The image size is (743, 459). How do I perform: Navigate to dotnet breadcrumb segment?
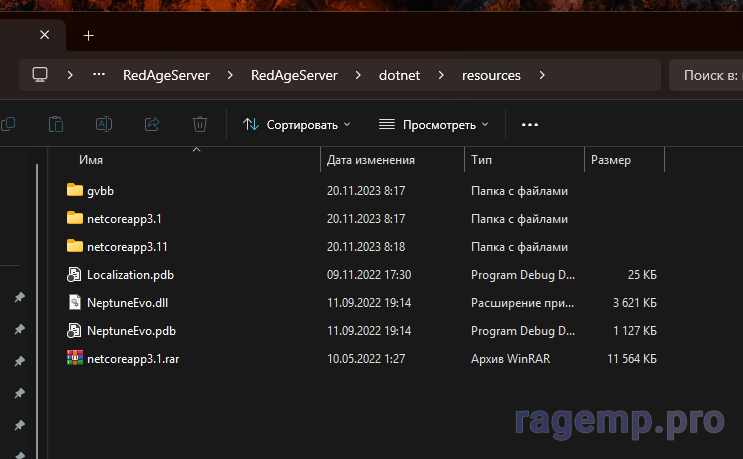[399, 75]
